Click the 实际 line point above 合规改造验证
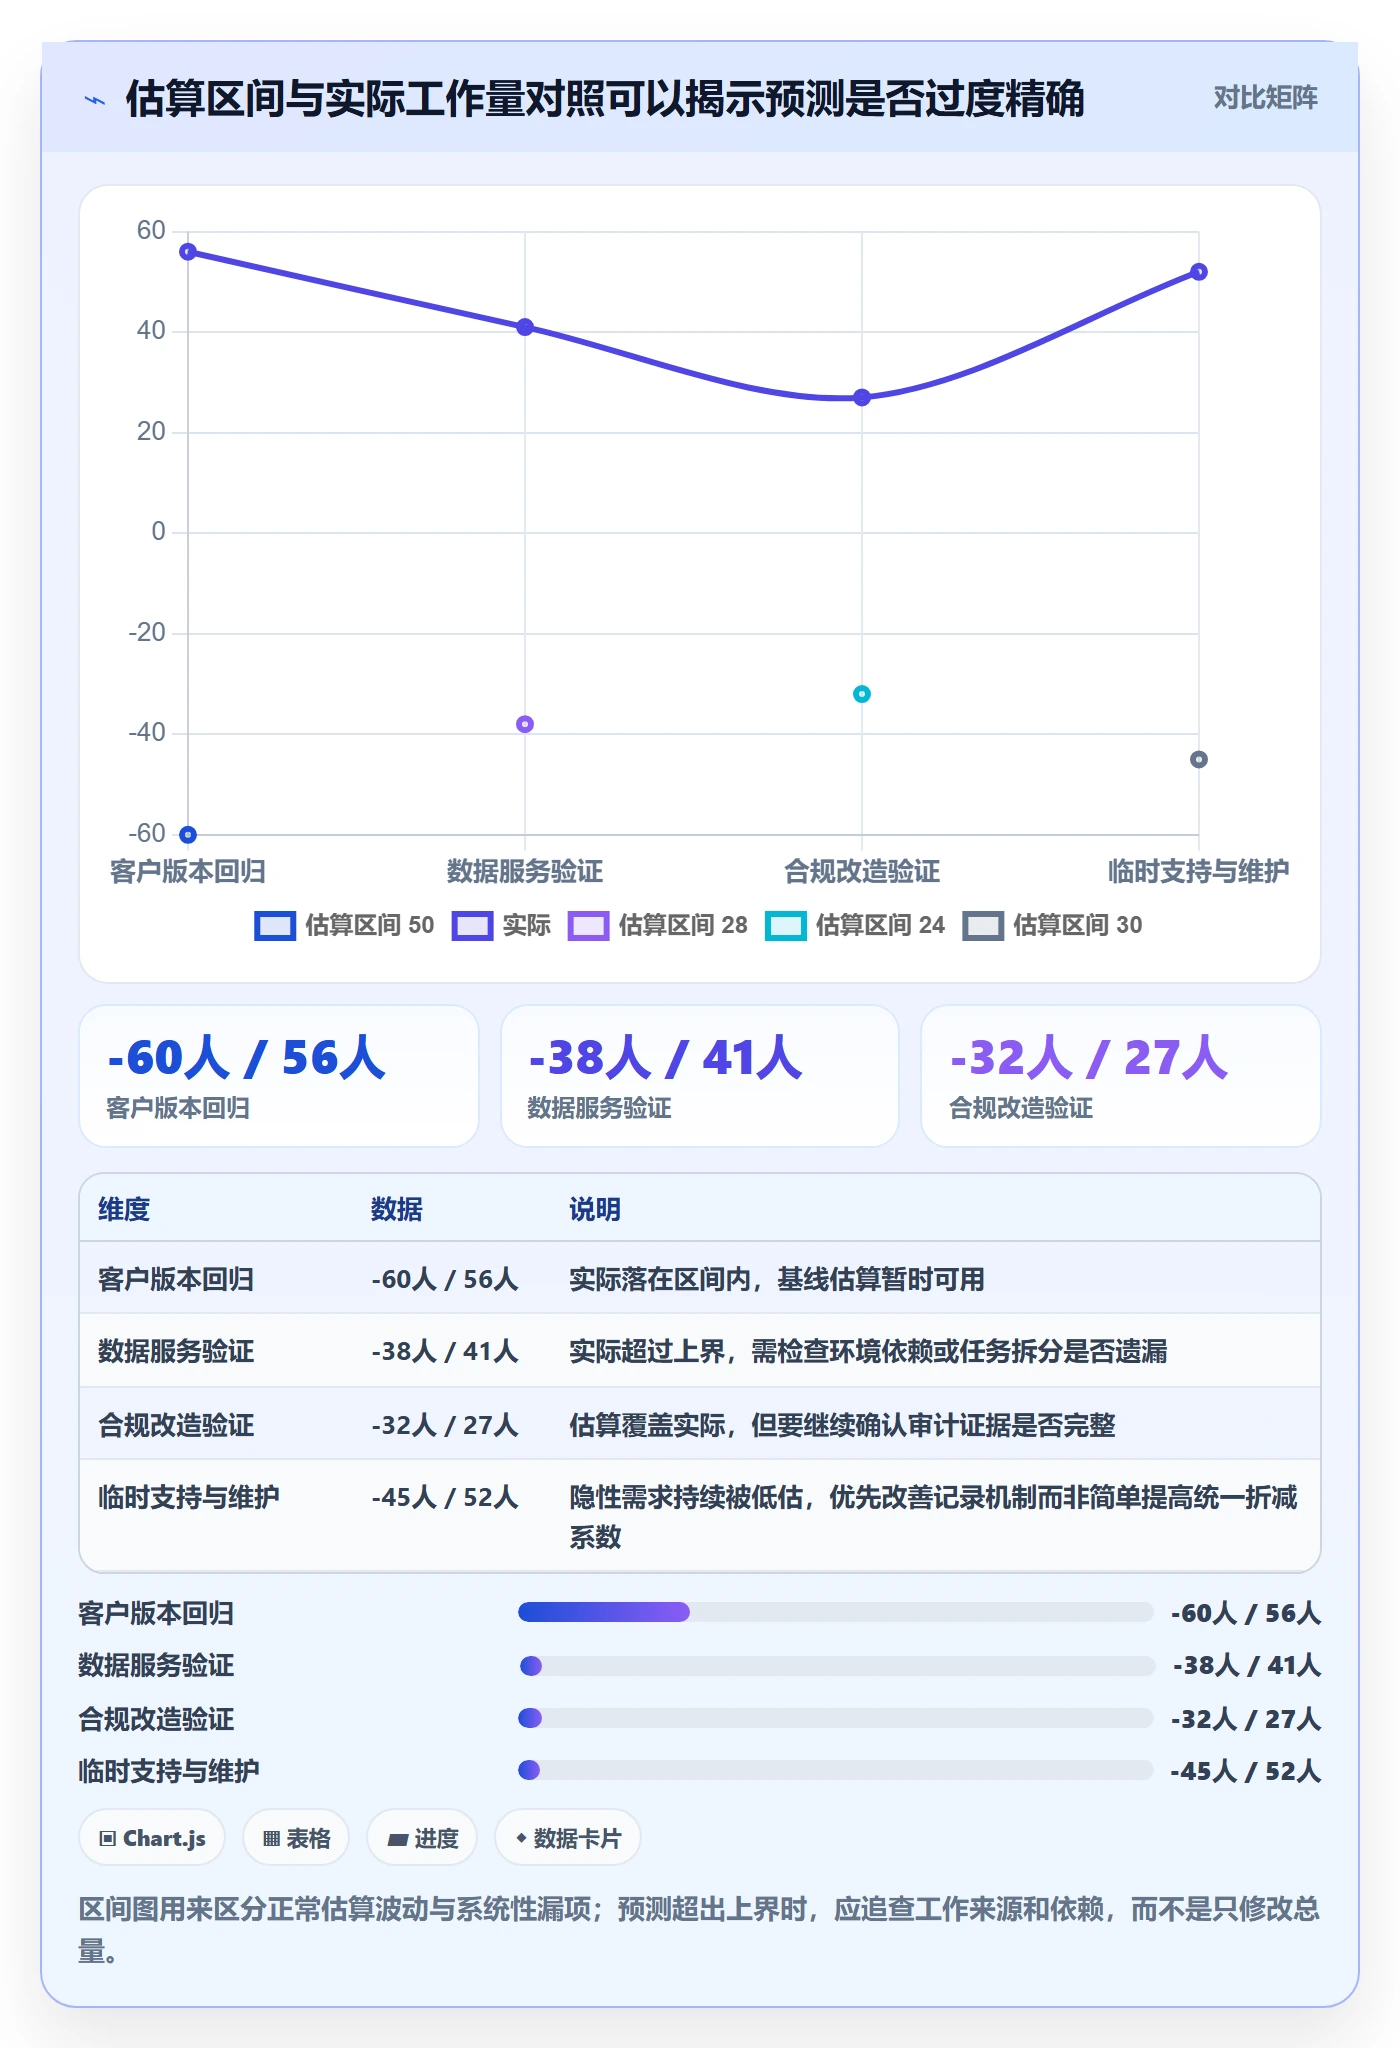The image size is (1400, 2048). [862, 397]
